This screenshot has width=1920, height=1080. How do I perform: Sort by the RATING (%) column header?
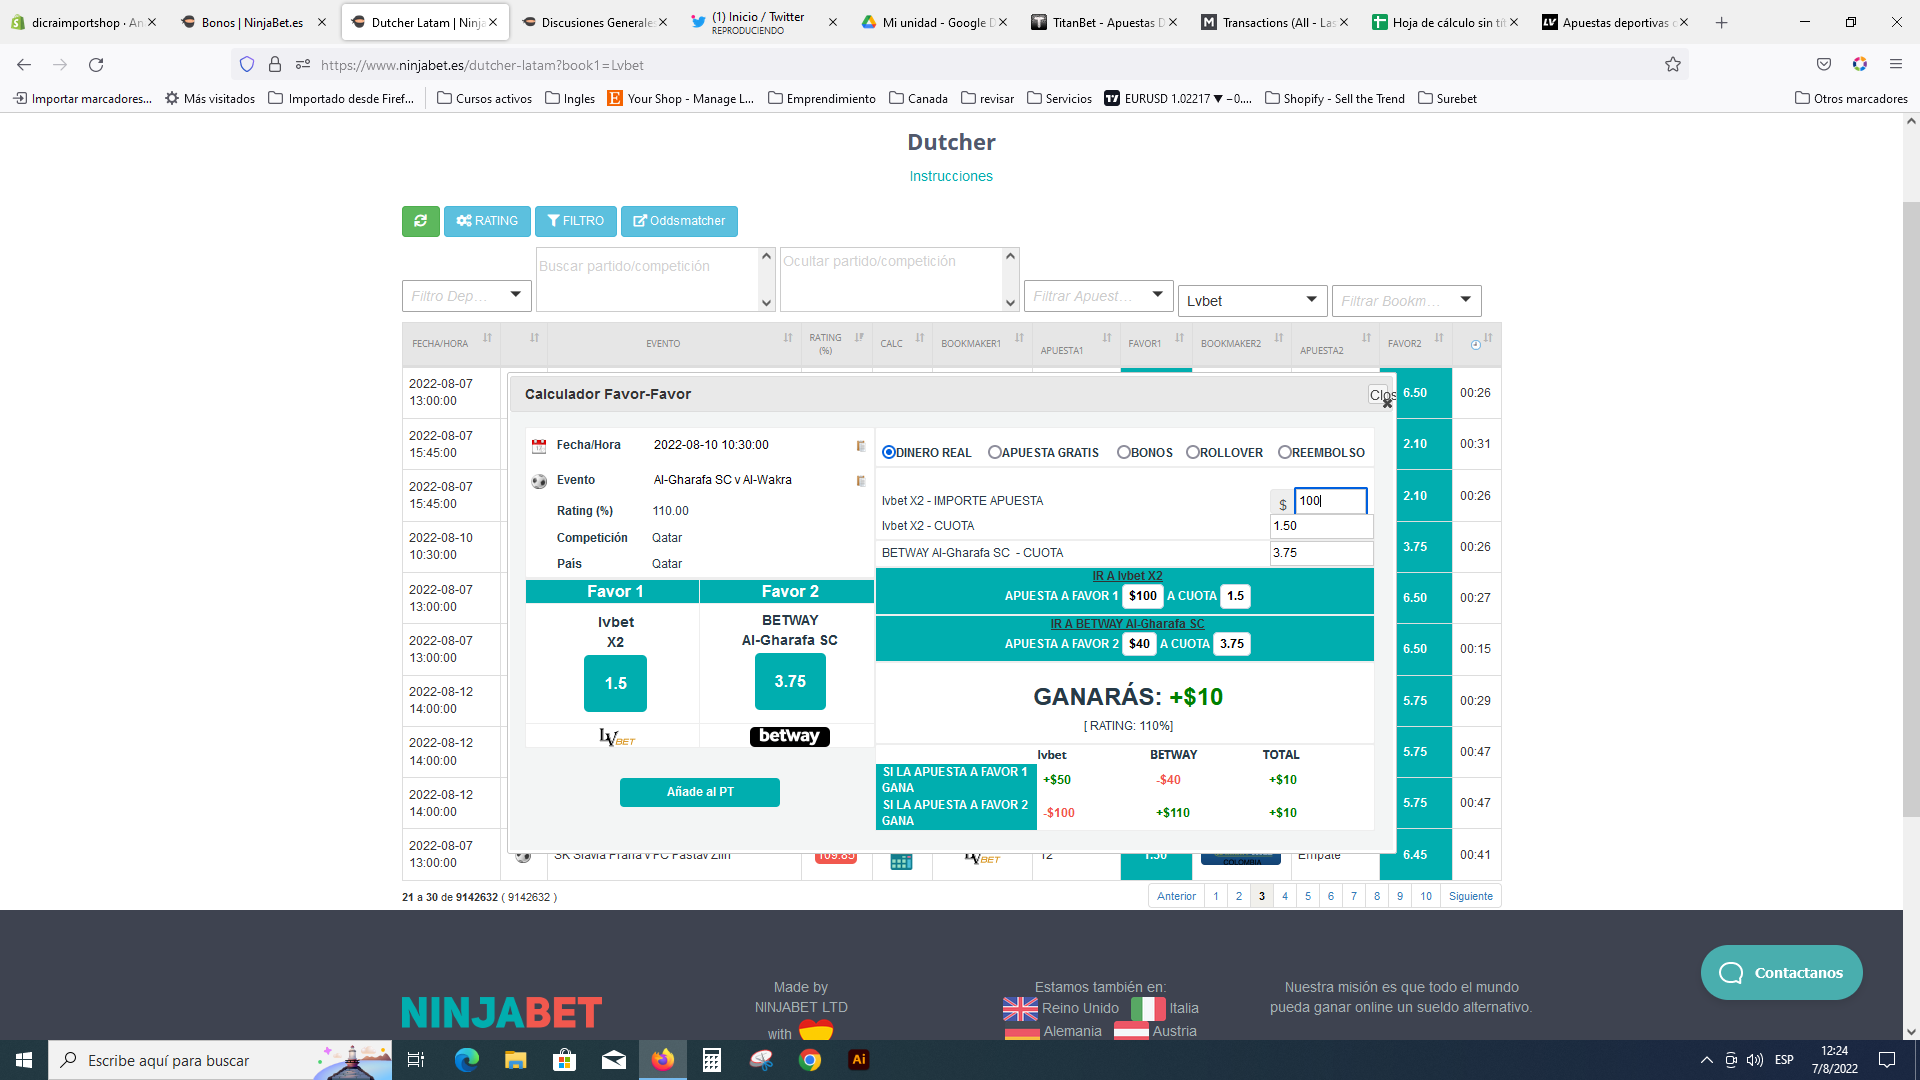837,344
